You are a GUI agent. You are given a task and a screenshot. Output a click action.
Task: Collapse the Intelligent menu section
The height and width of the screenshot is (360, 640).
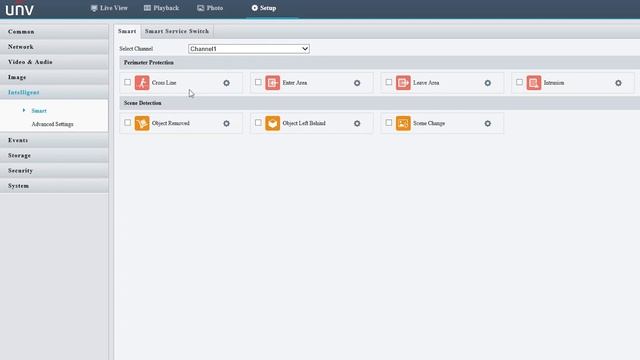54,92
